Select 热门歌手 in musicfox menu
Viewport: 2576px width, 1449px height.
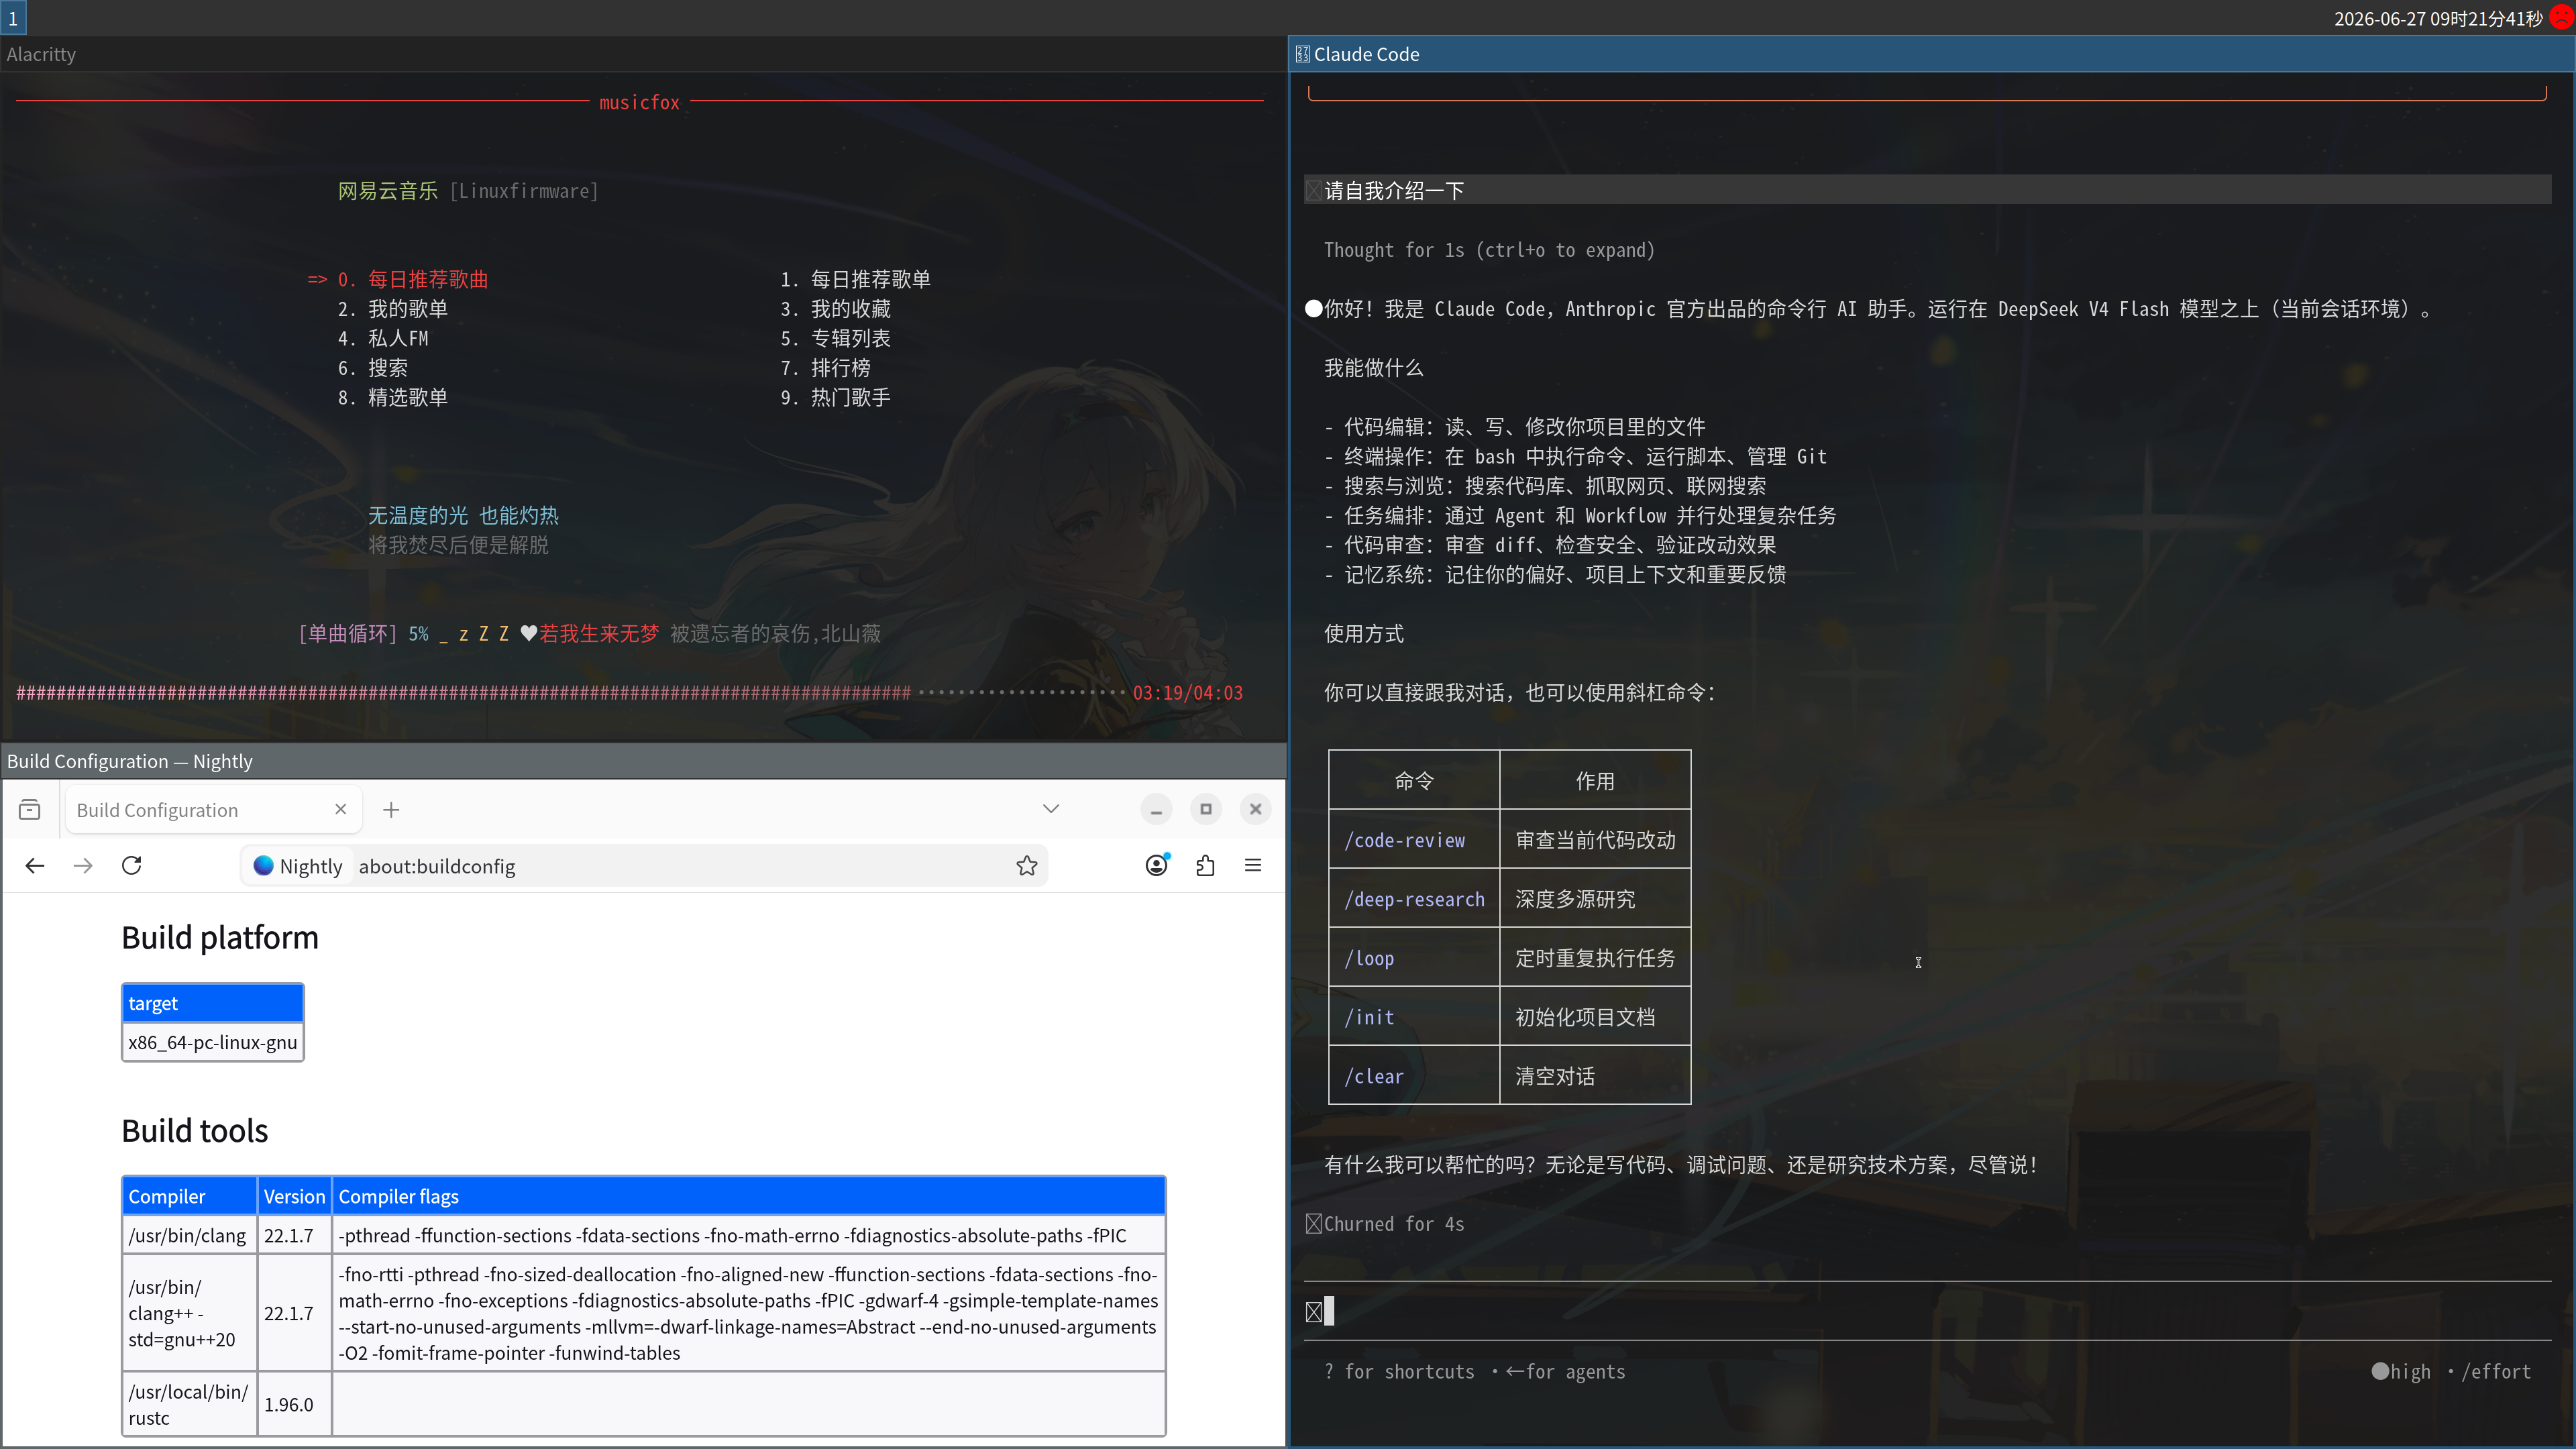click(x=835, y=397)
